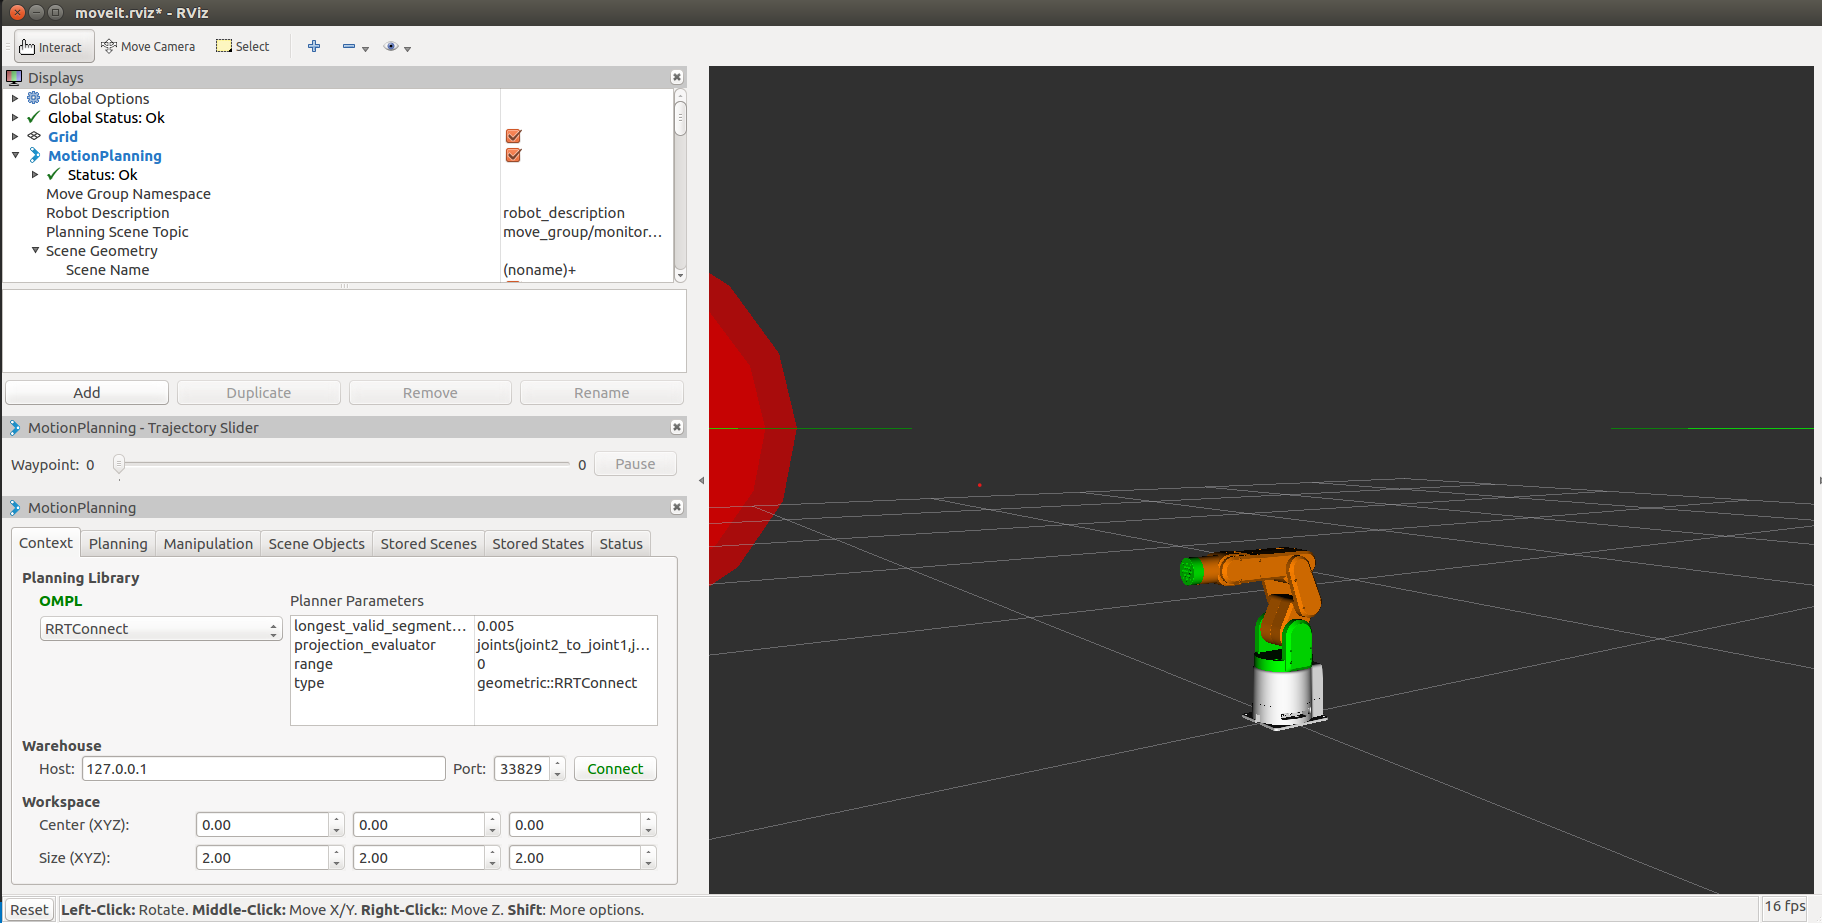Collapse the Scene Geometry section

point(35,251)
